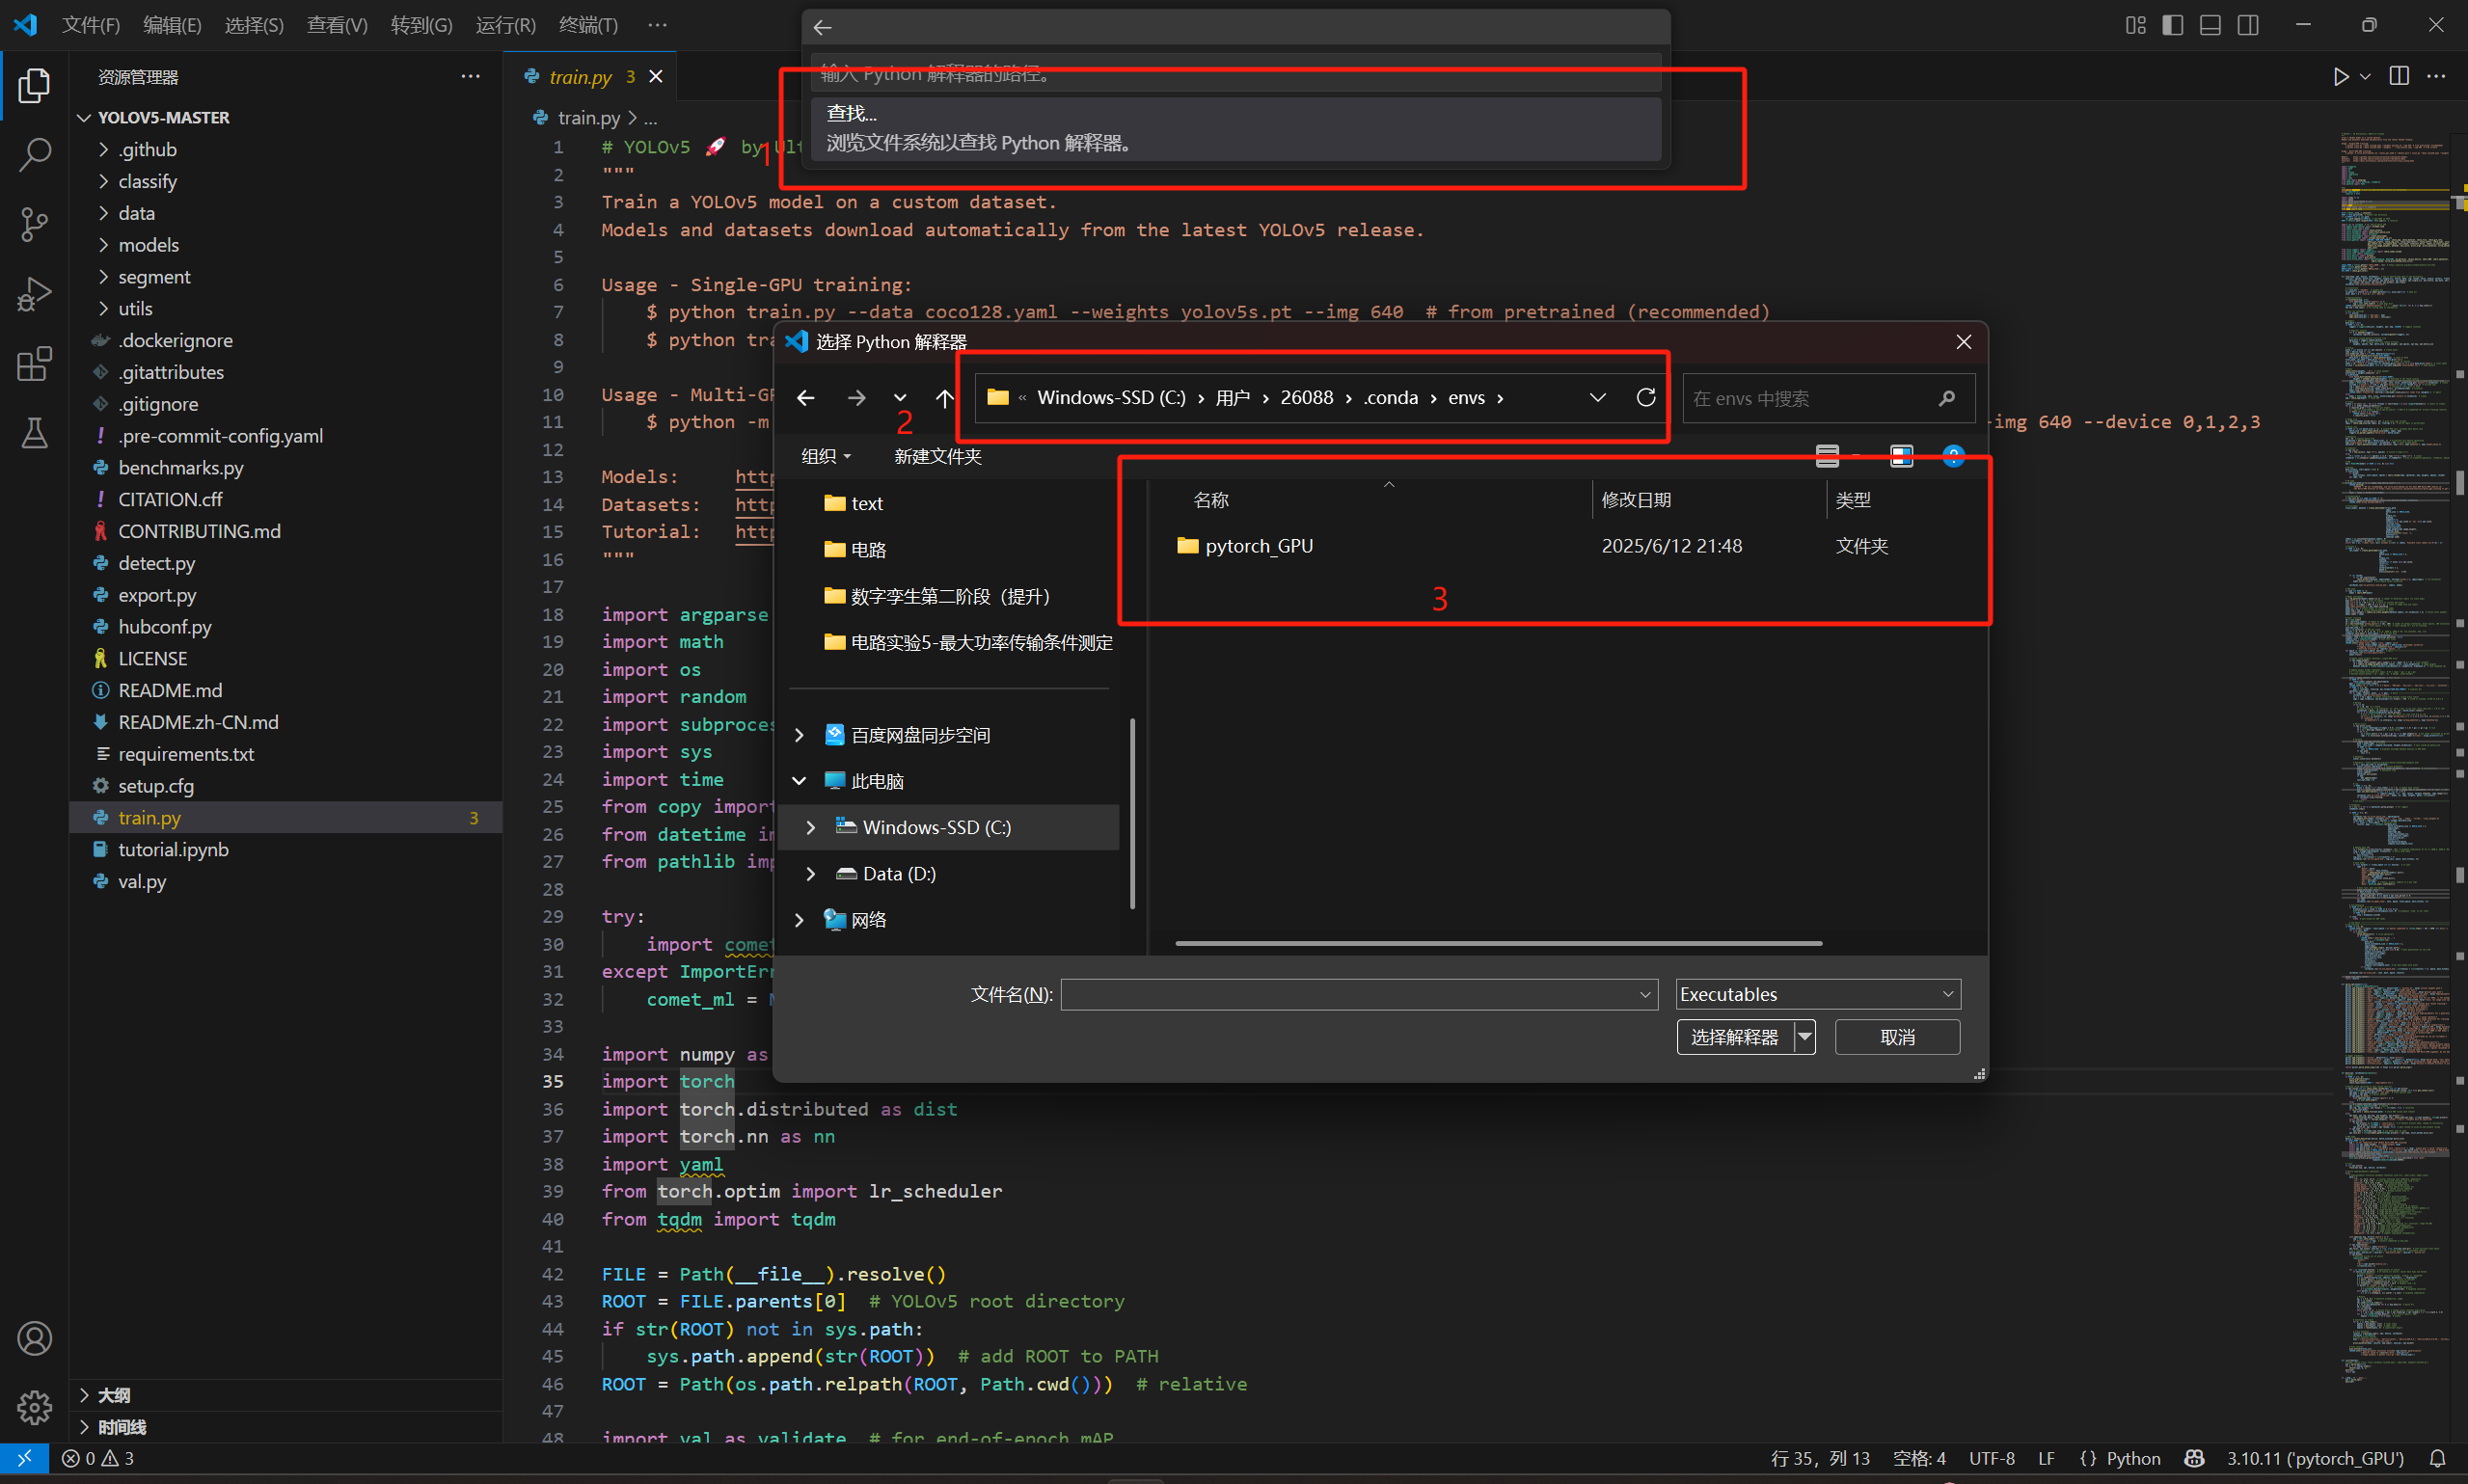
Task: Toggle the secondary side bar layout
Action: click(x=2247, y=25)
